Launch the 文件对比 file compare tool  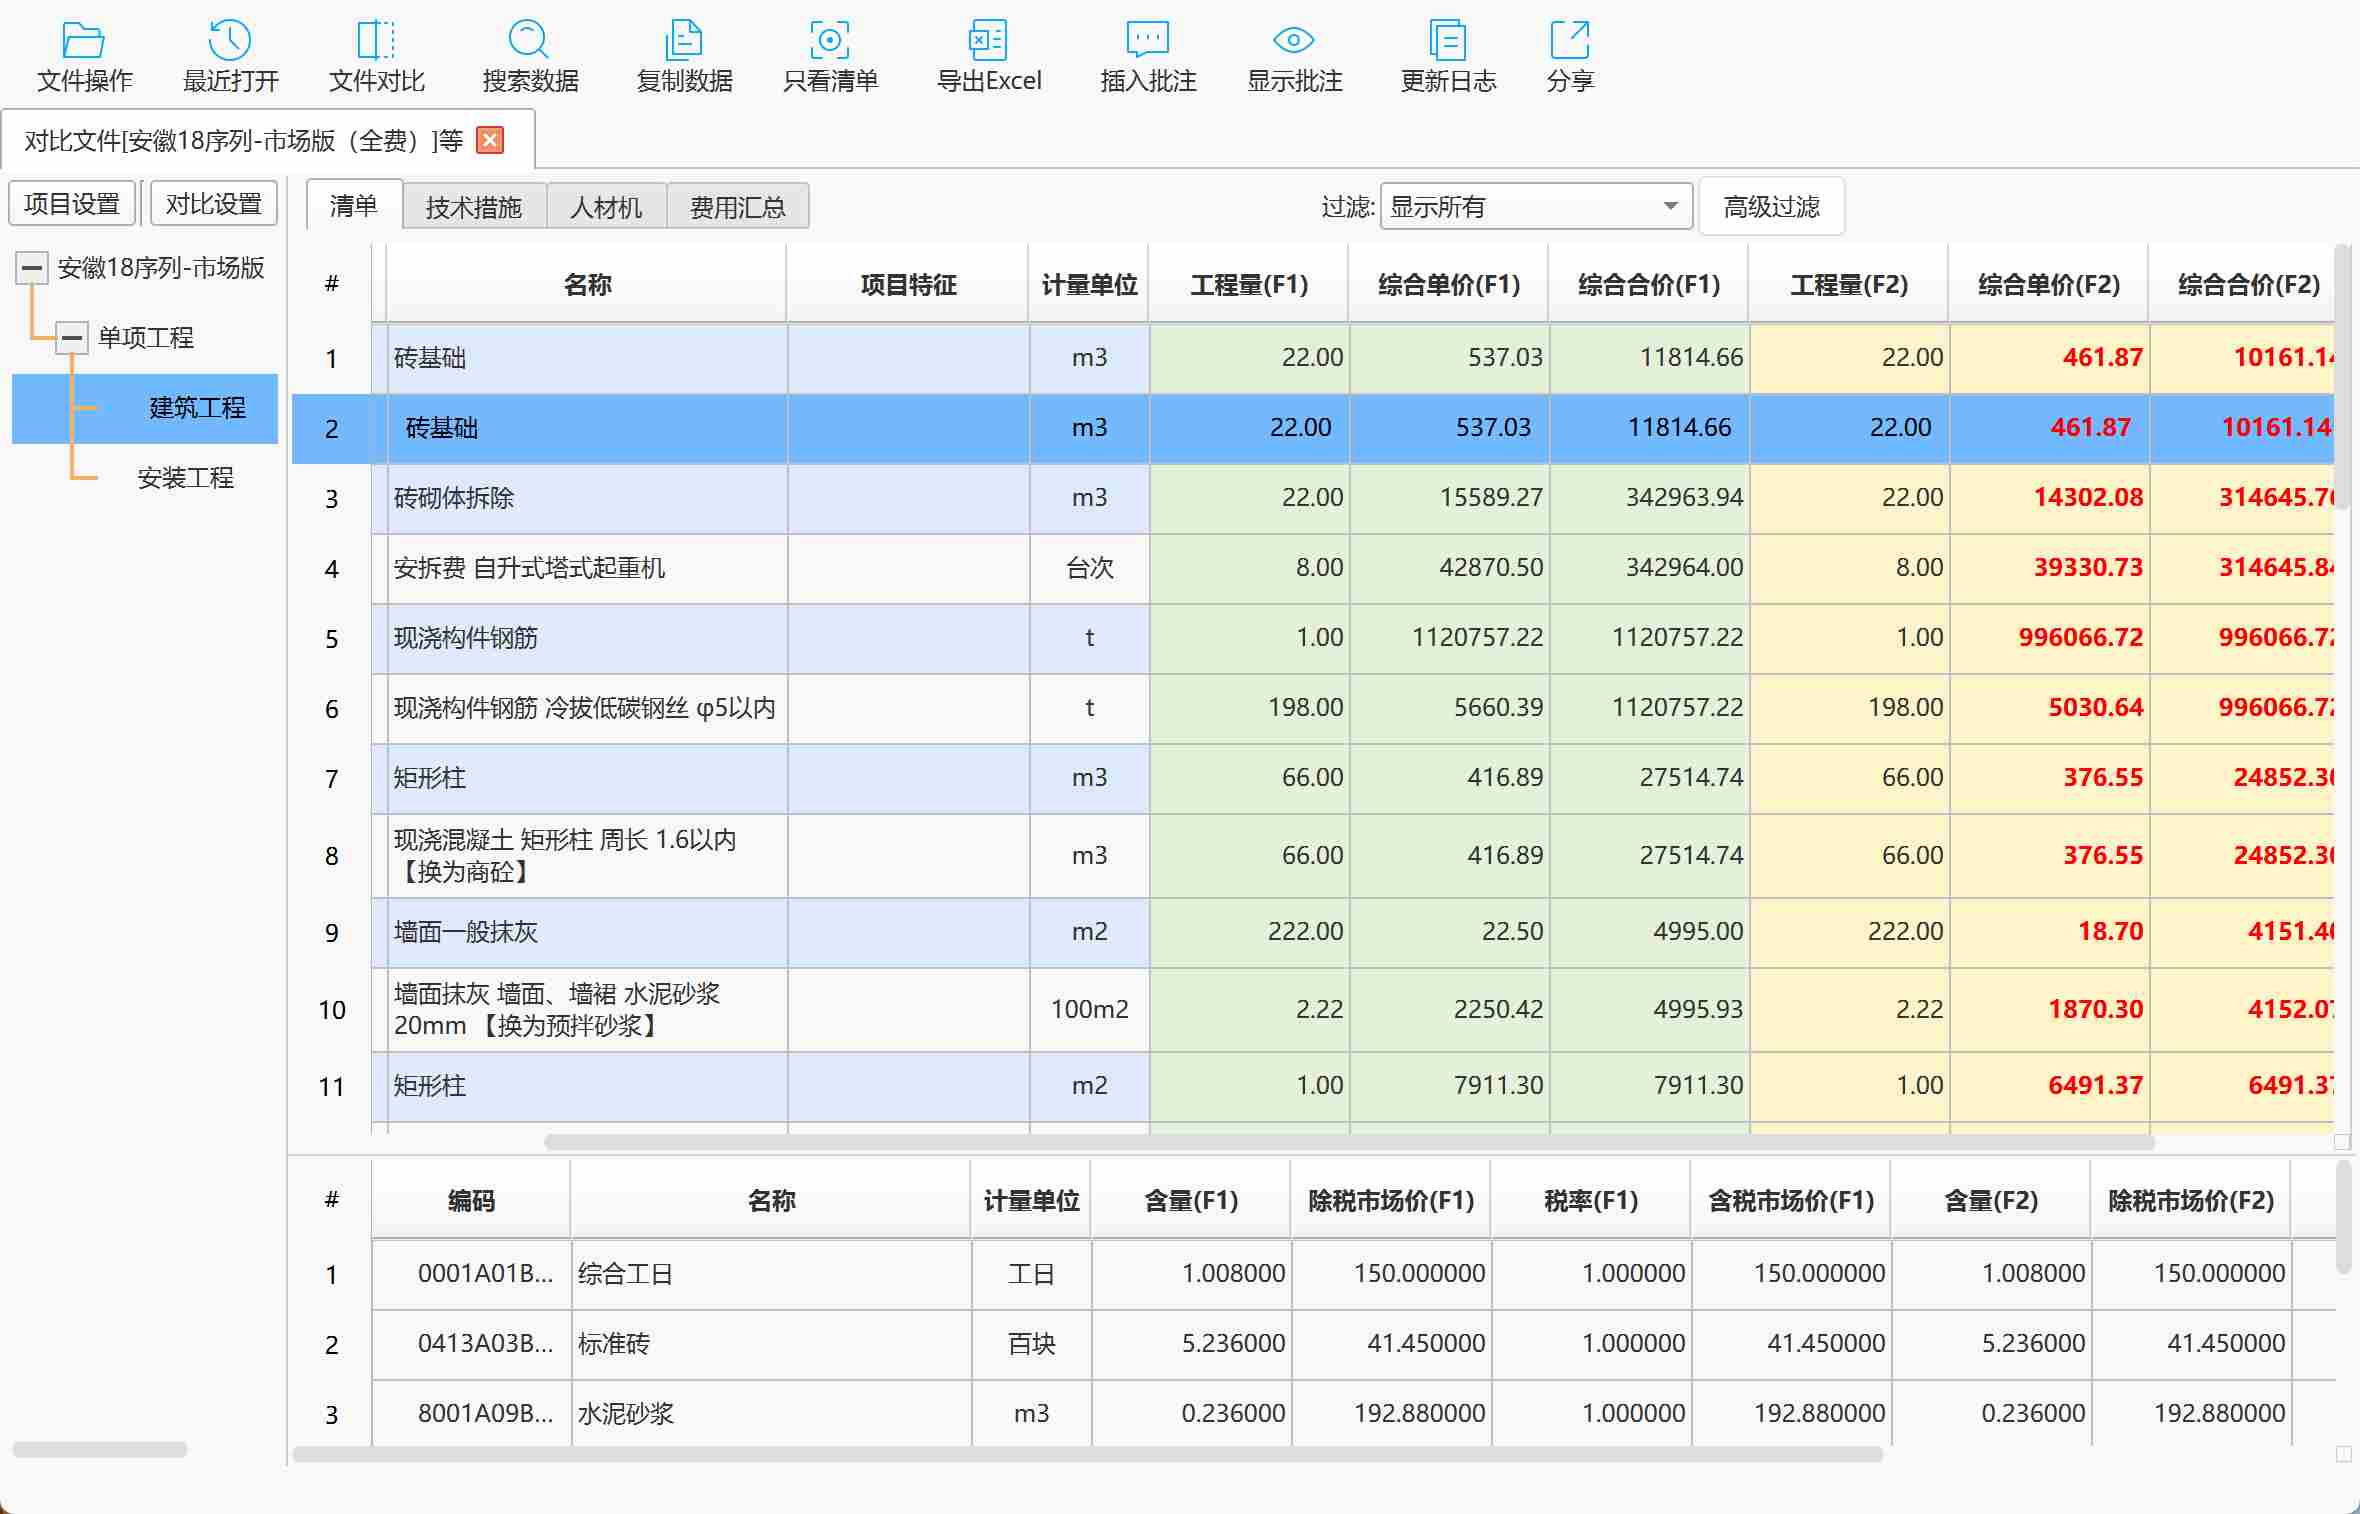377,58
